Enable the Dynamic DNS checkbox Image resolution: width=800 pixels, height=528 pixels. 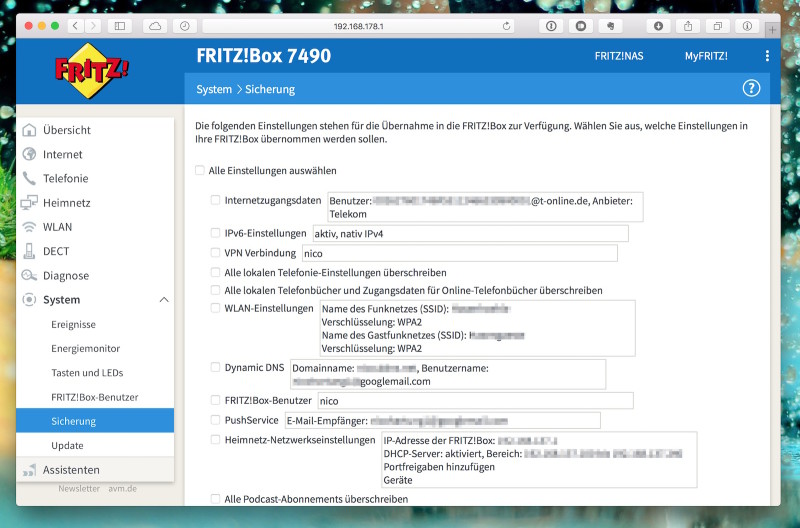(x=216, y=367)
